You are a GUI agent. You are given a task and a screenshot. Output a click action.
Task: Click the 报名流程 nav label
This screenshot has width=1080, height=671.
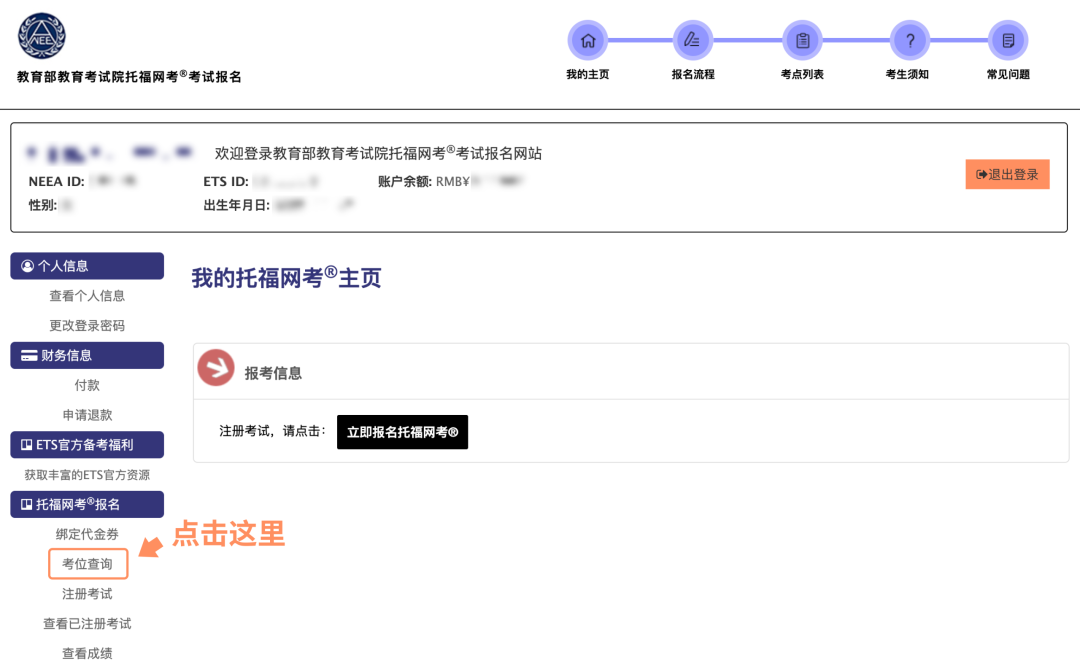coord(693,74)
